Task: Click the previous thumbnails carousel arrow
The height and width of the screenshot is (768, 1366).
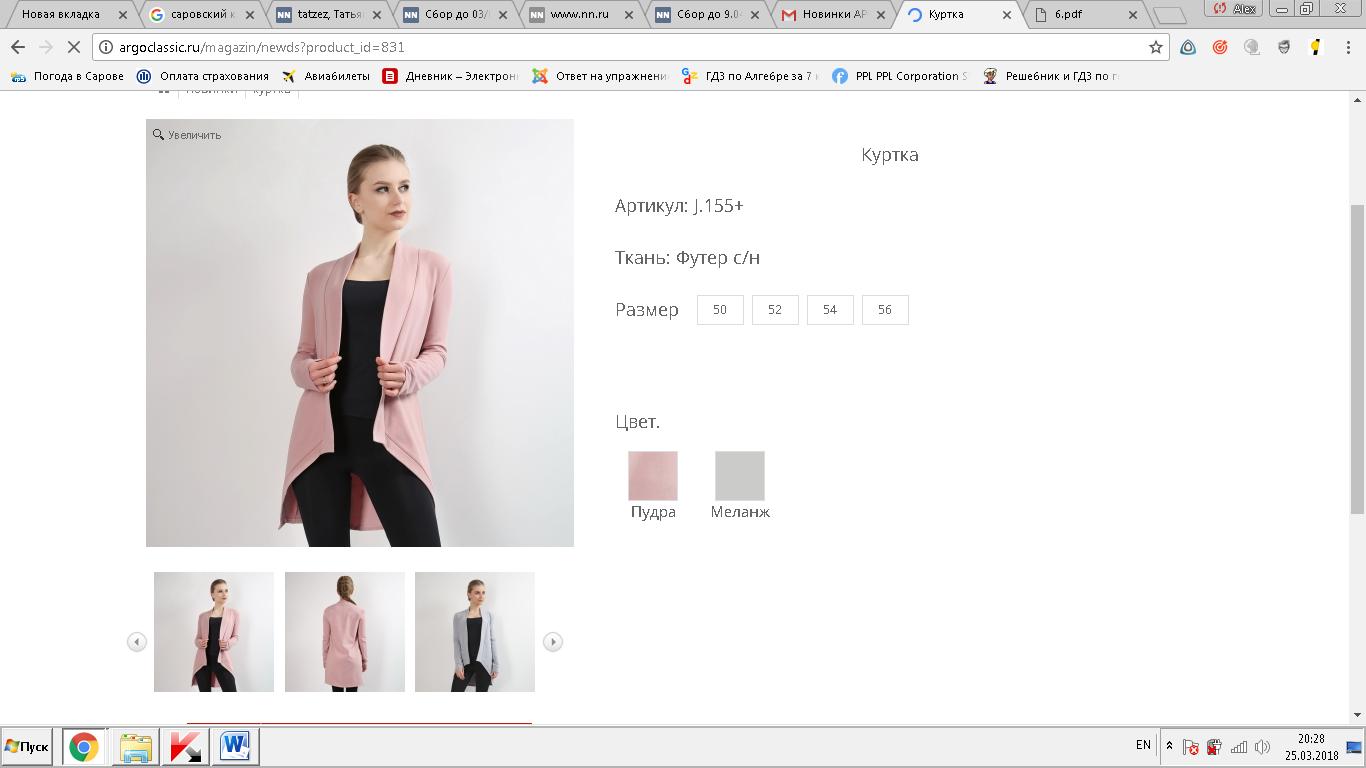Action: pos(137,642)
